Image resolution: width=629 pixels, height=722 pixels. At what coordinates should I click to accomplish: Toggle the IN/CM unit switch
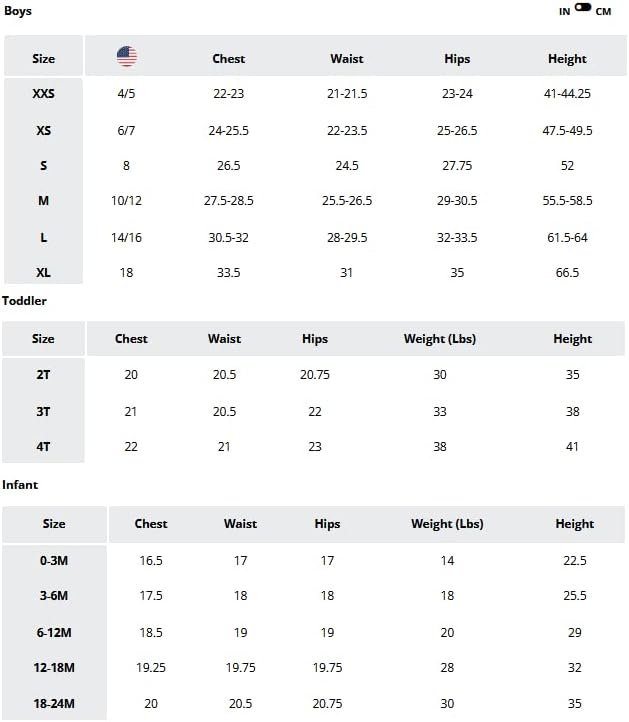click(x=582, y=7)
